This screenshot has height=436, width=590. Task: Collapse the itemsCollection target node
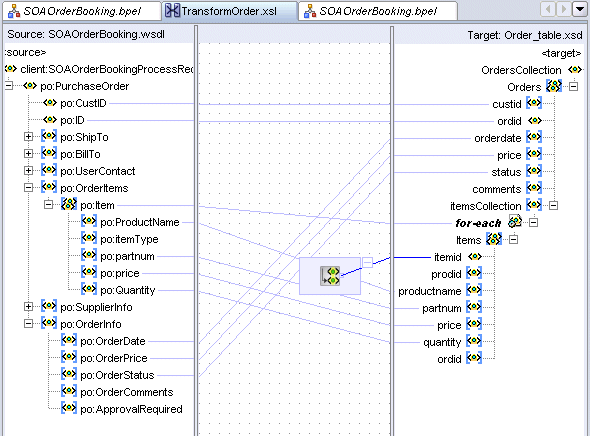553,205
